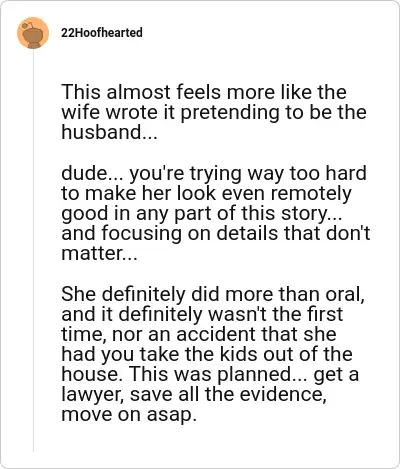This screenshot has width=400, height=469.
Task: Open the 22Hoofhearted user avatar
Action: [33, 33]
